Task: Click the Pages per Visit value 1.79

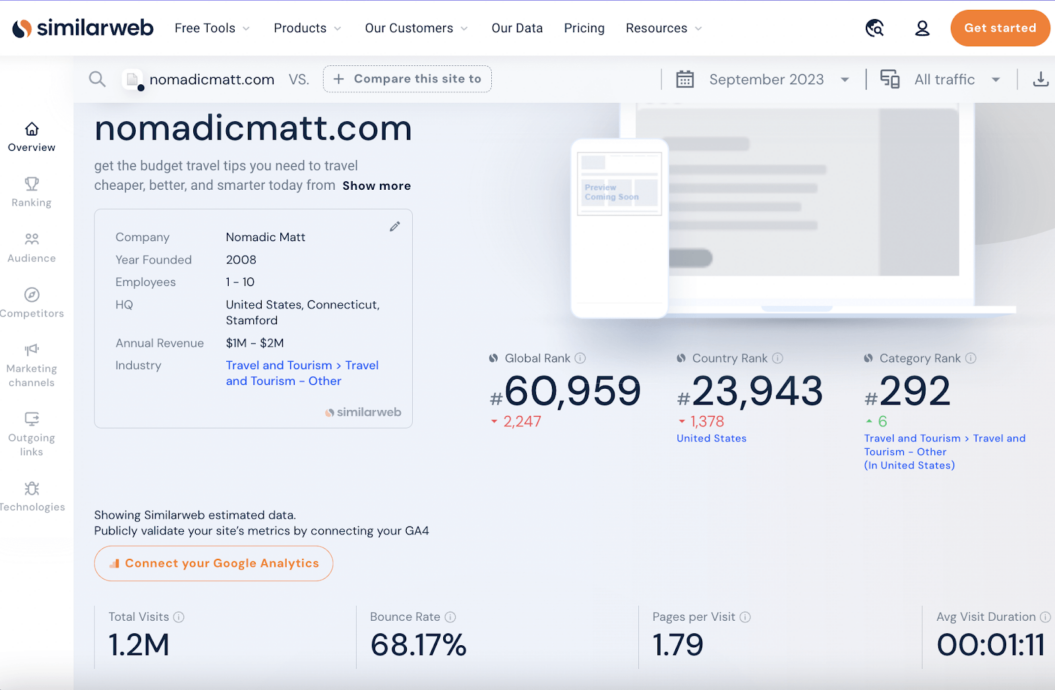Action: (x=678, y=645)
